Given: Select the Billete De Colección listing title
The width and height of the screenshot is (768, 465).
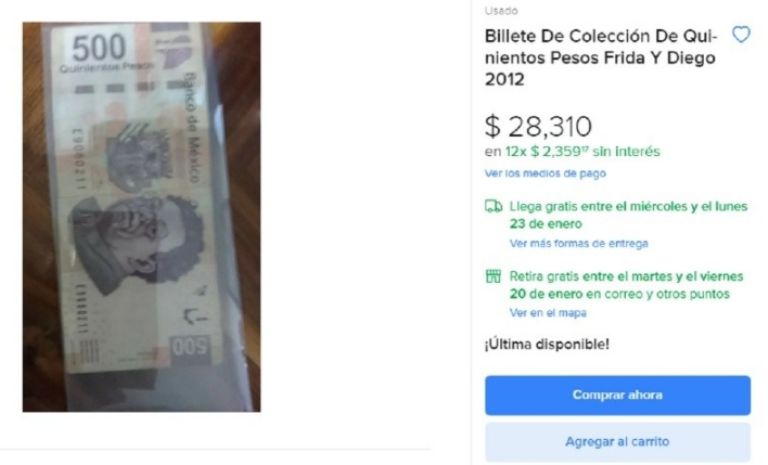Looking at the screenshot, I should pos(601,58).
